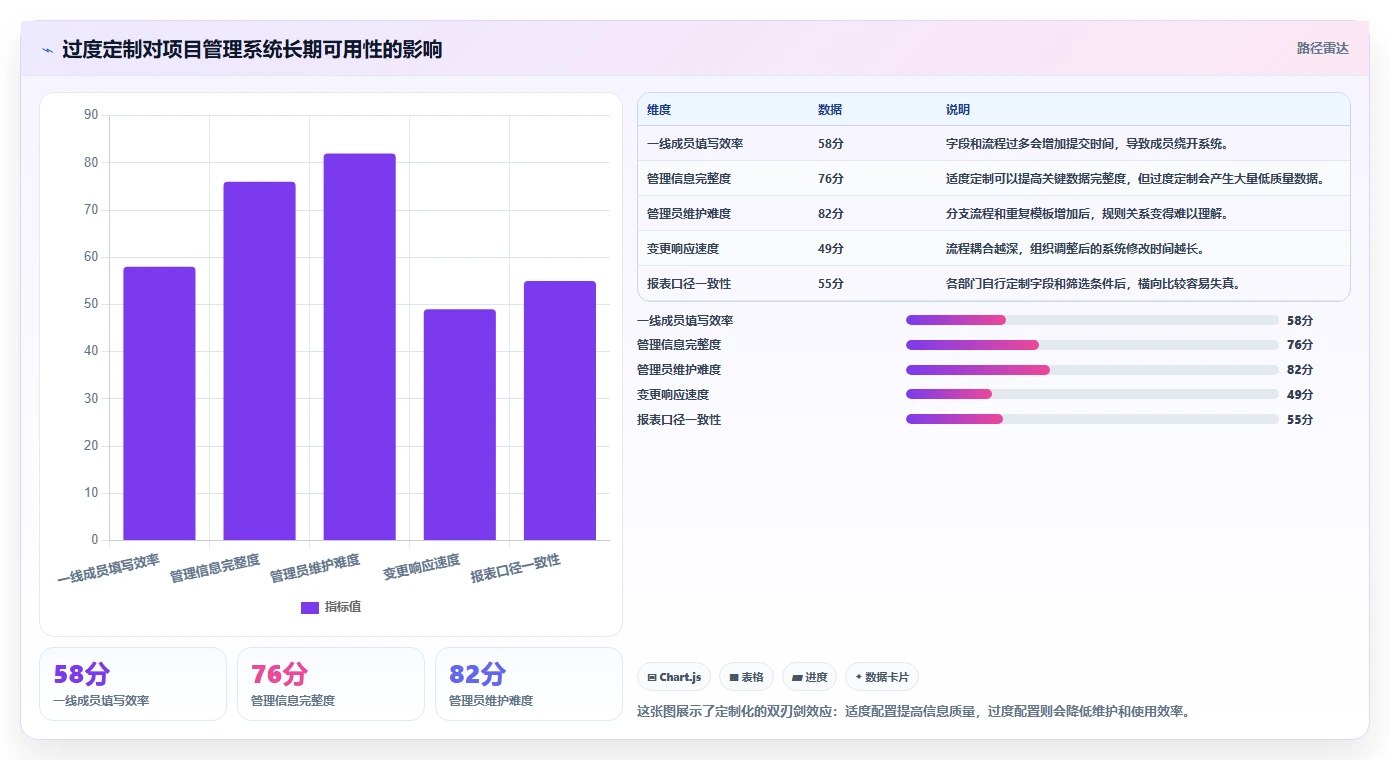Viewport: 1390px width, 760px height.
Task: Click the 一线成员填写效率 bar in chart
Action: pyautogui.click(x=159, y=403)
